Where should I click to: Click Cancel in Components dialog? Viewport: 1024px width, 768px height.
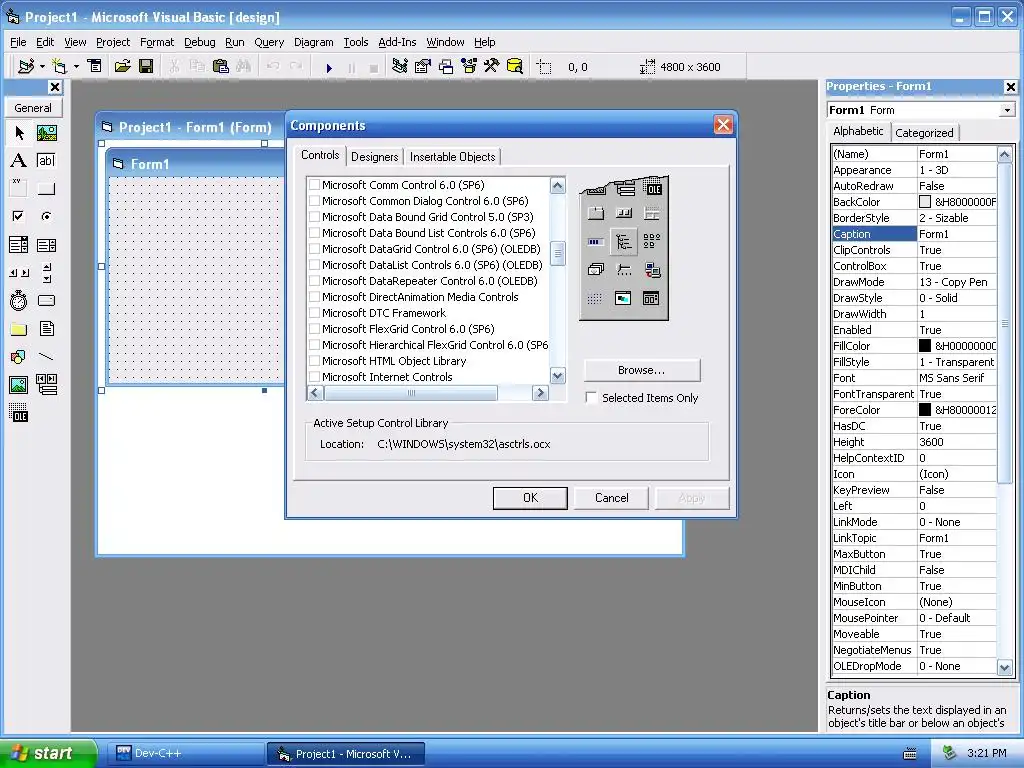point(611,498)
